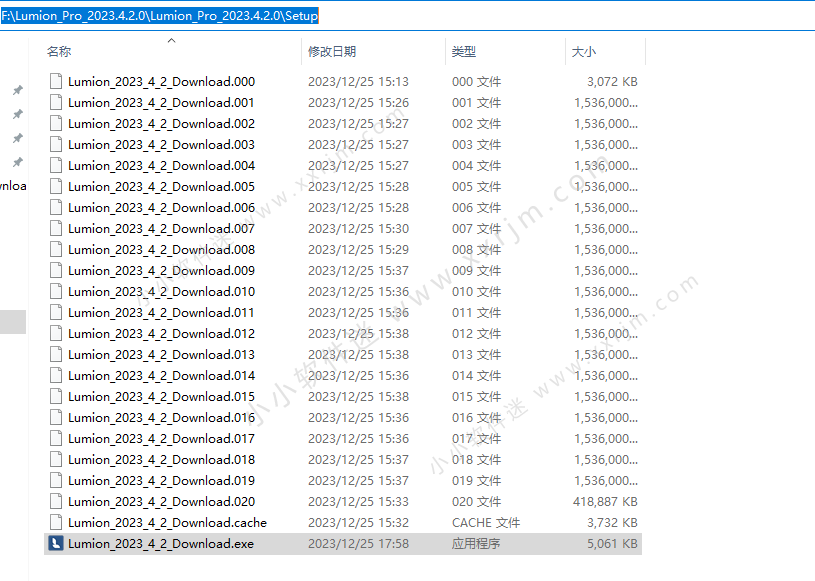Sort files by the 名称 column header
Viewport: 815px width, 581px height.
coord(60,51)
